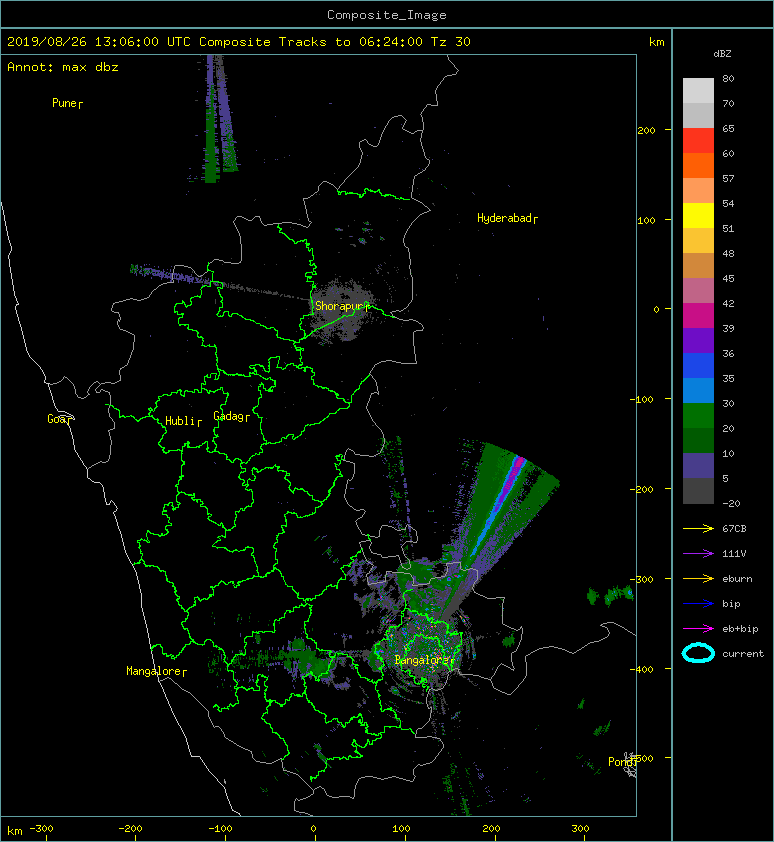Click the purple 111V arrow legend icon
774x842 pixels.
[x=698, y=554]
